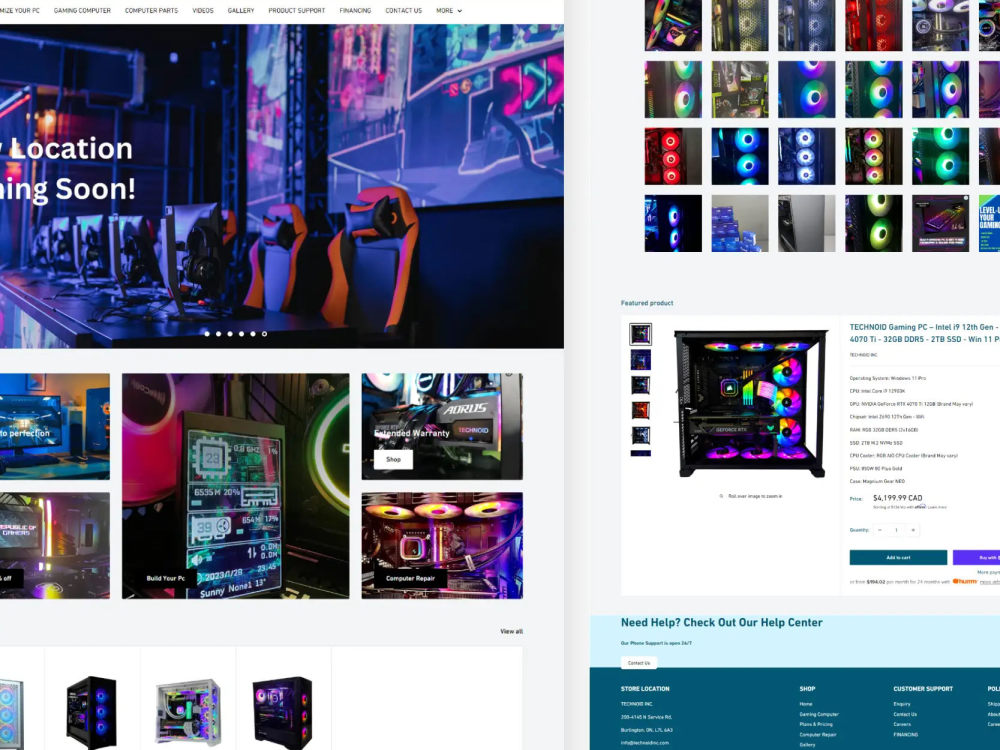Open the 'to perfection' monitor promo tile

click(x=55, y=426)
